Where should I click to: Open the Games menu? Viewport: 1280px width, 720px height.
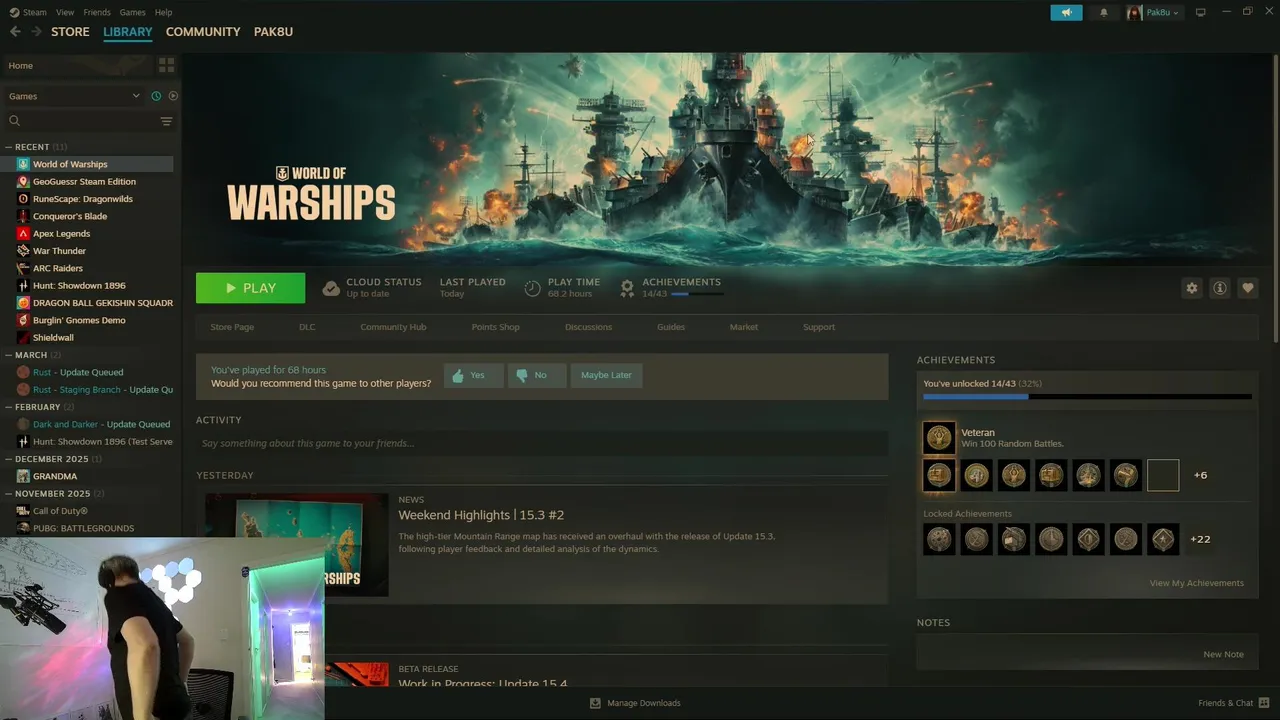(x=132, y=12)
